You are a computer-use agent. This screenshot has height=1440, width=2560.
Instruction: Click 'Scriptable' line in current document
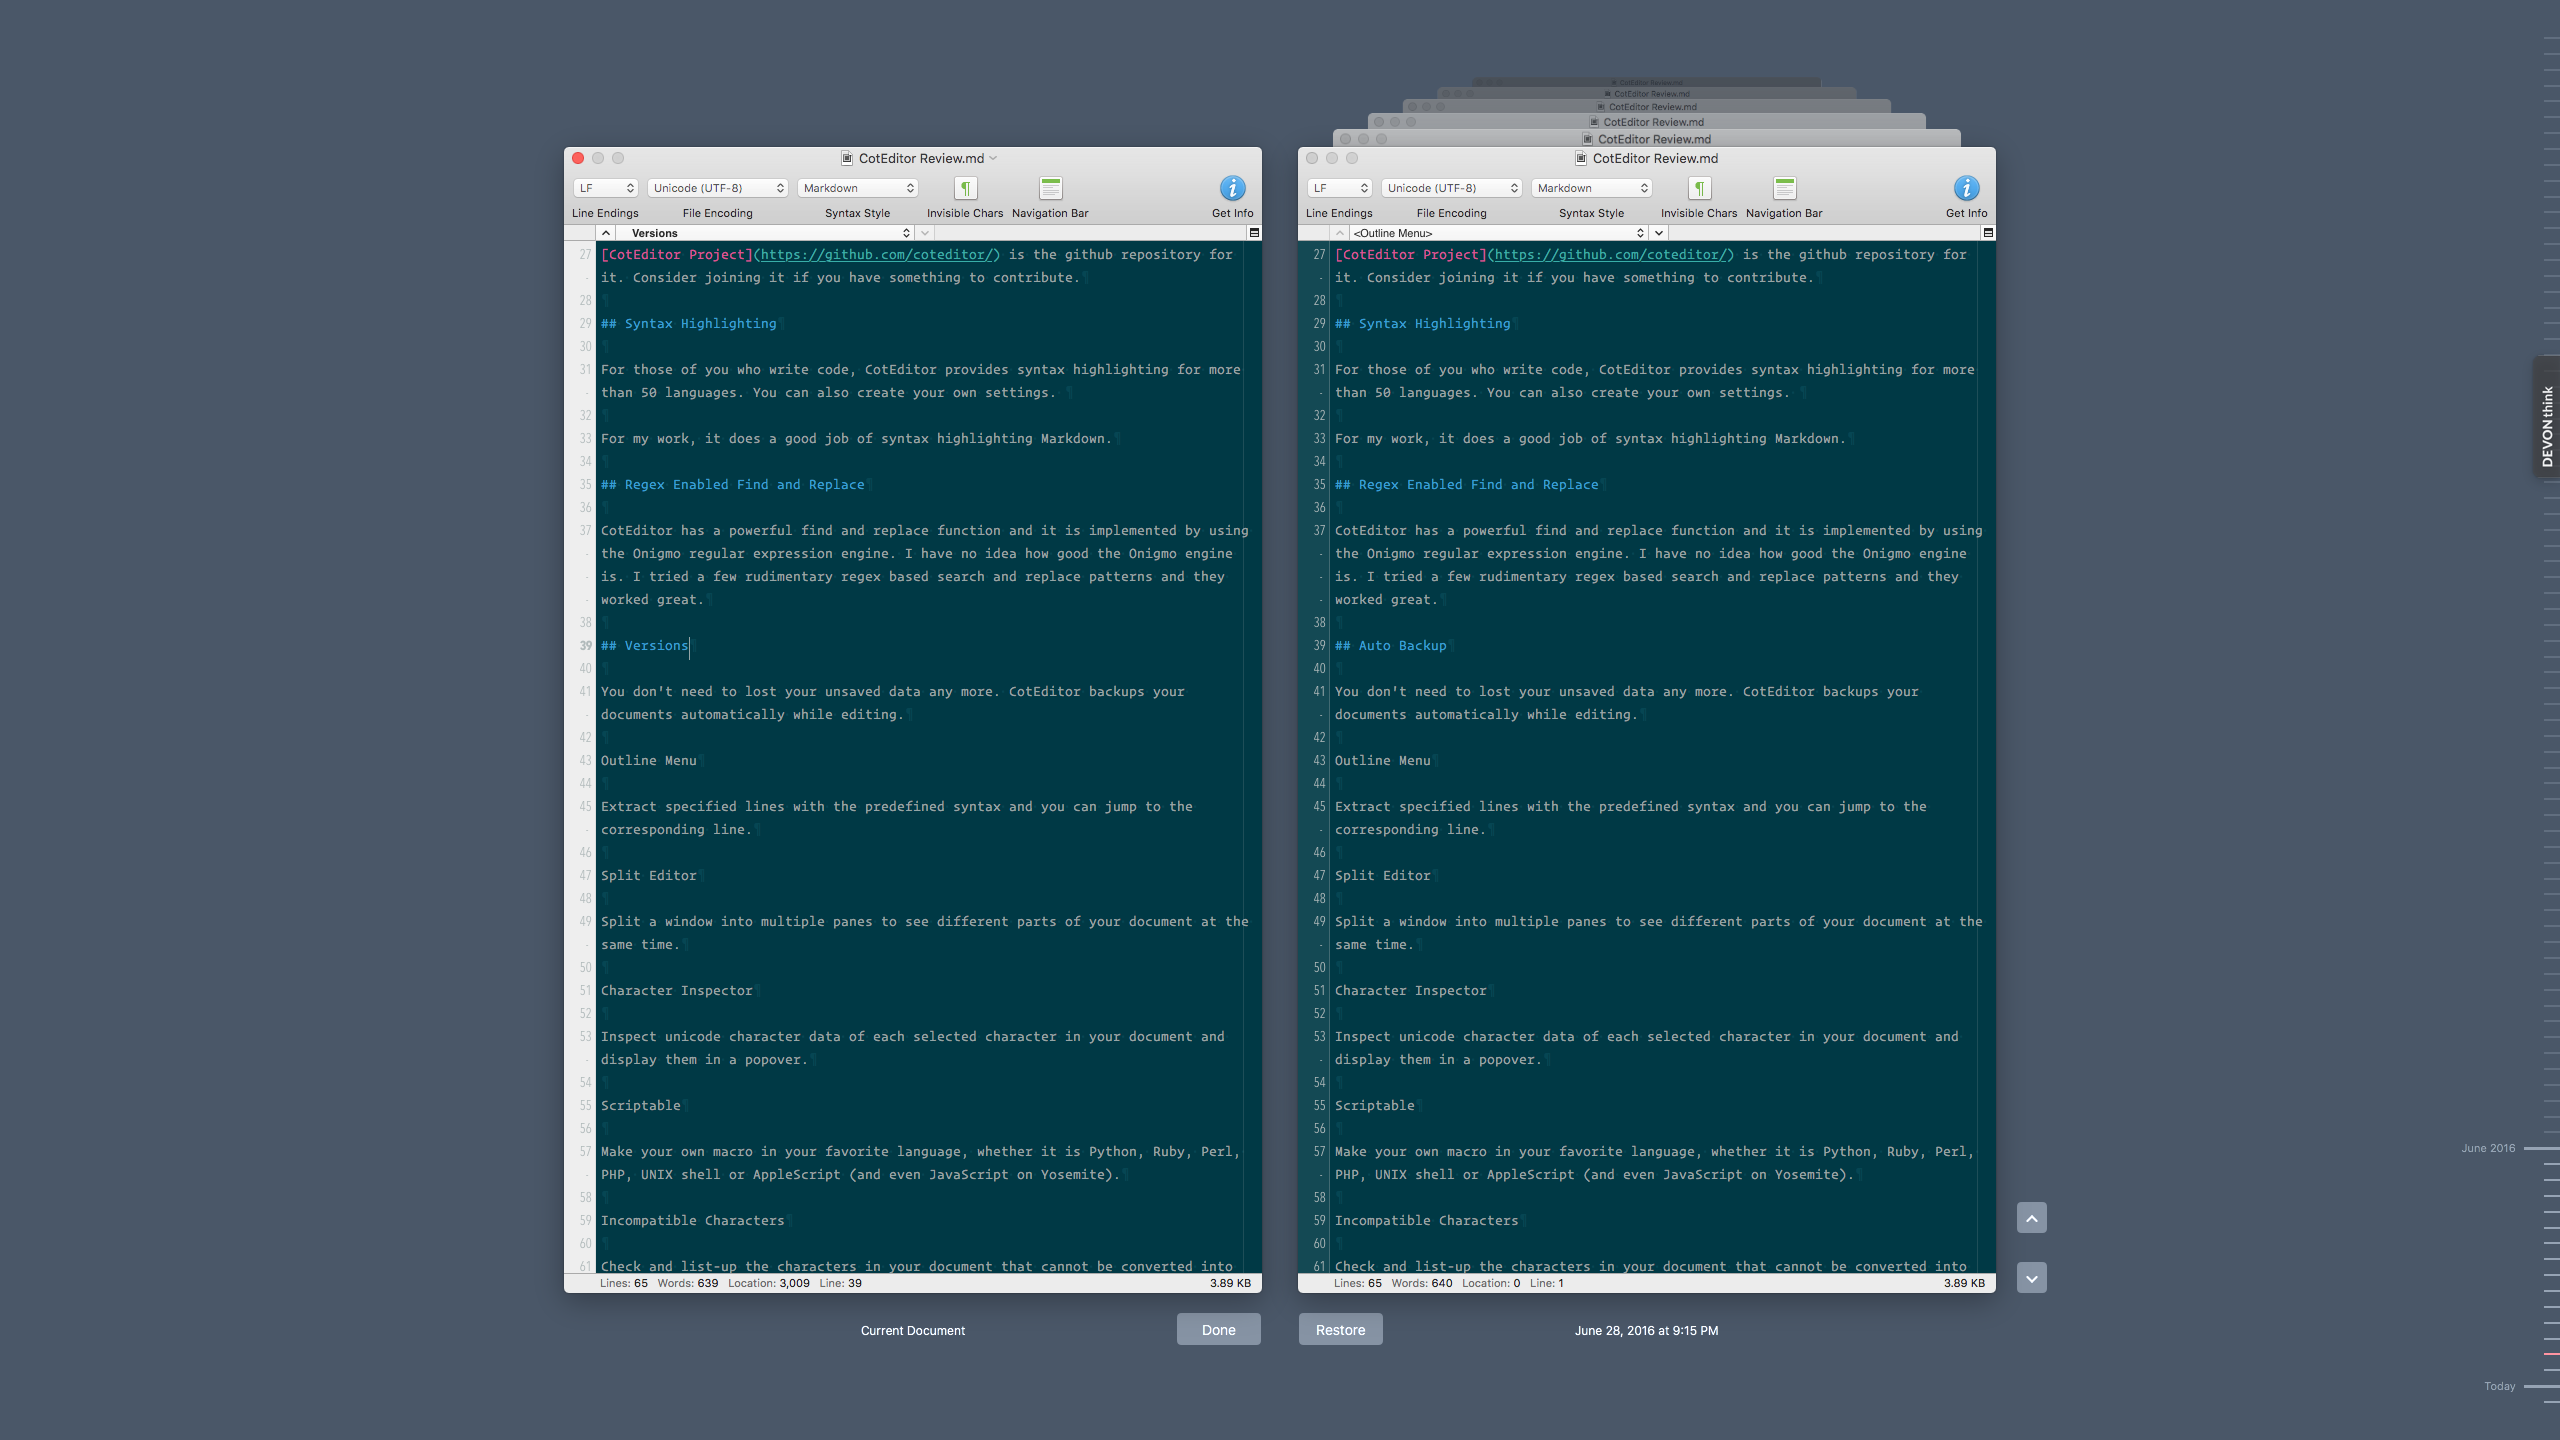pyautogui.click(x=641, y=1106)
